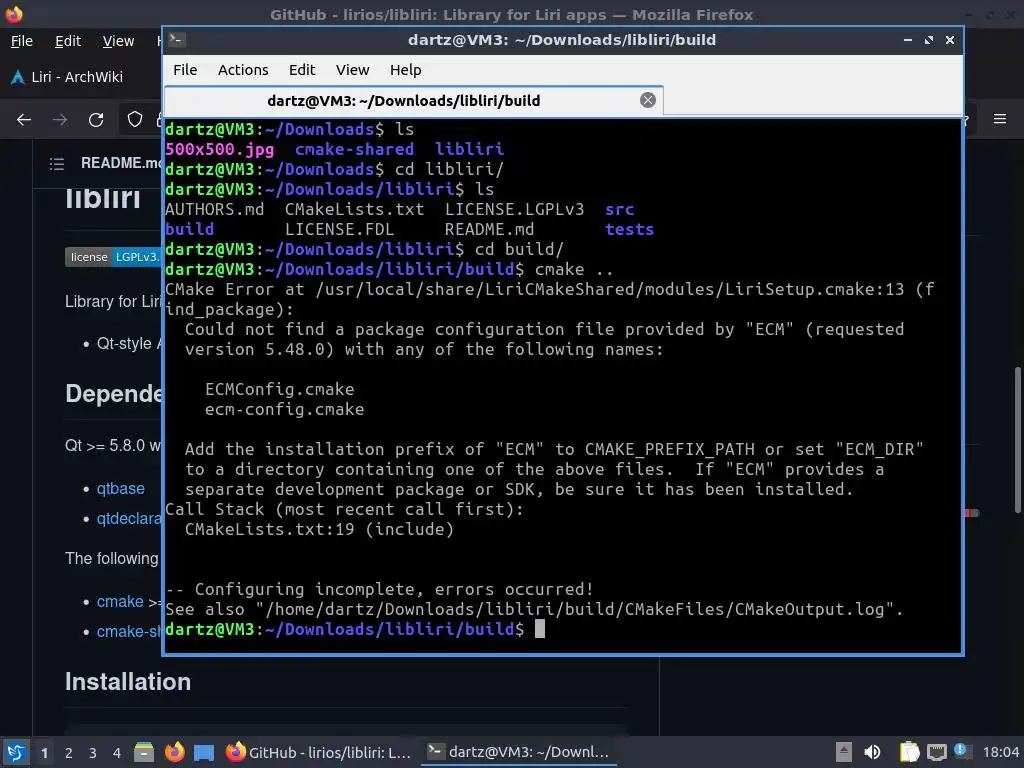The height and width of the screenshot is (768, 1024).
Task: Open Firefox Edit menu
Action: [68, 41]
